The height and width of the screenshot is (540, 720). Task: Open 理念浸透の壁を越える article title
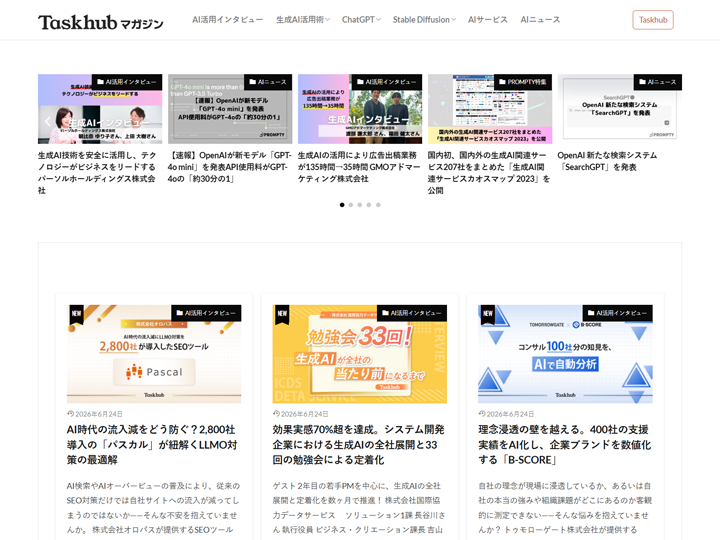(x=565, y=444)
